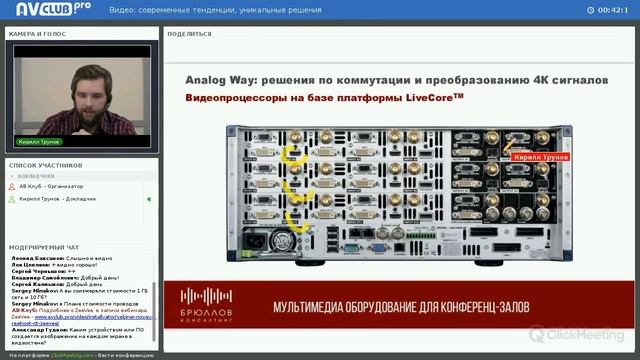
Task: Click the 00:42:1 elapsed timer
Action: click(x=613, y=10)
